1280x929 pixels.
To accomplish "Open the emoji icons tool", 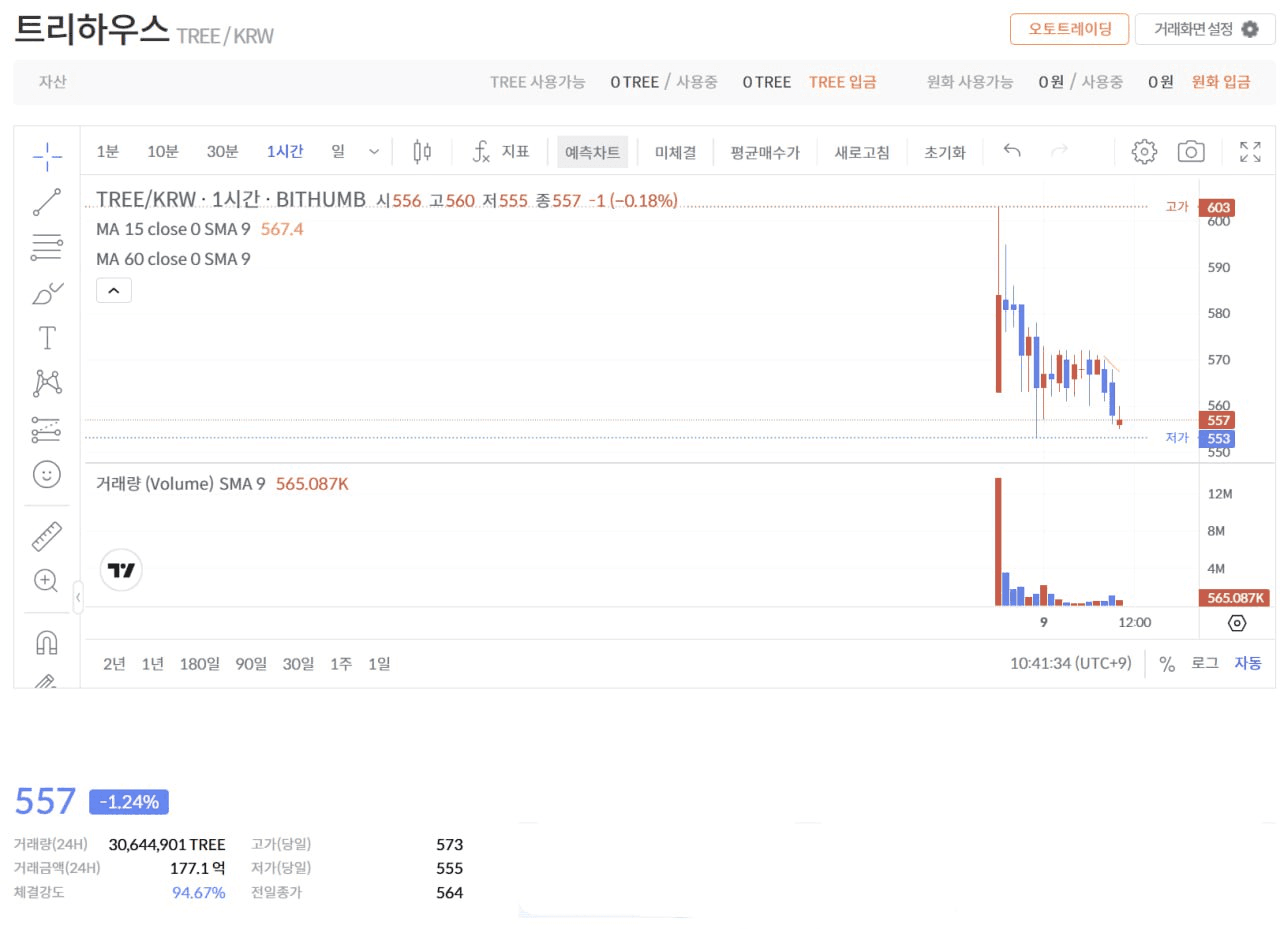I will pyautogui.click(x=47, y=474).
